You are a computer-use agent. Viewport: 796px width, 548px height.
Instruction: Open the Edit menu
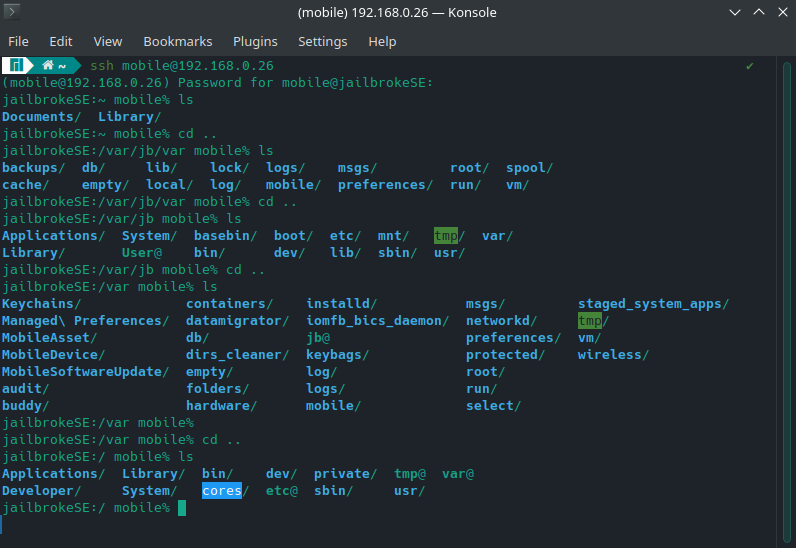[x=61, y=41]
